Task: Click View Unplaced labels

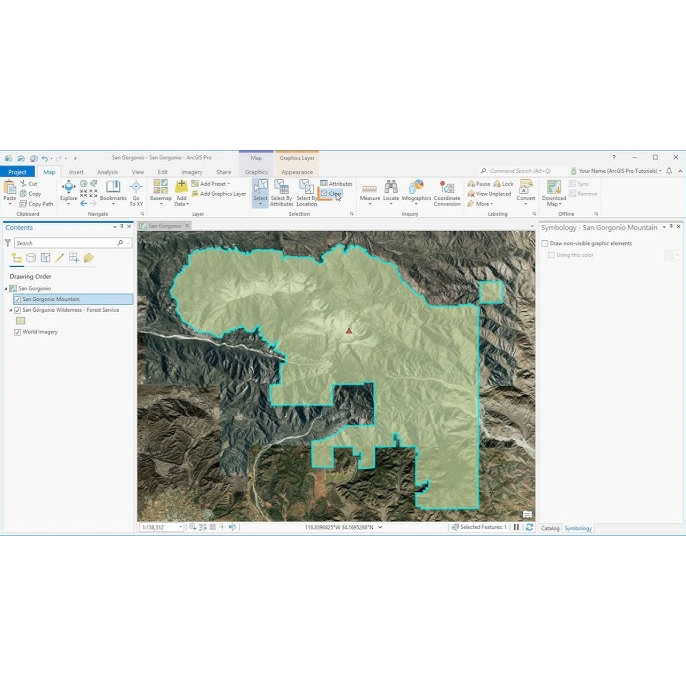Action: [489, 194]
